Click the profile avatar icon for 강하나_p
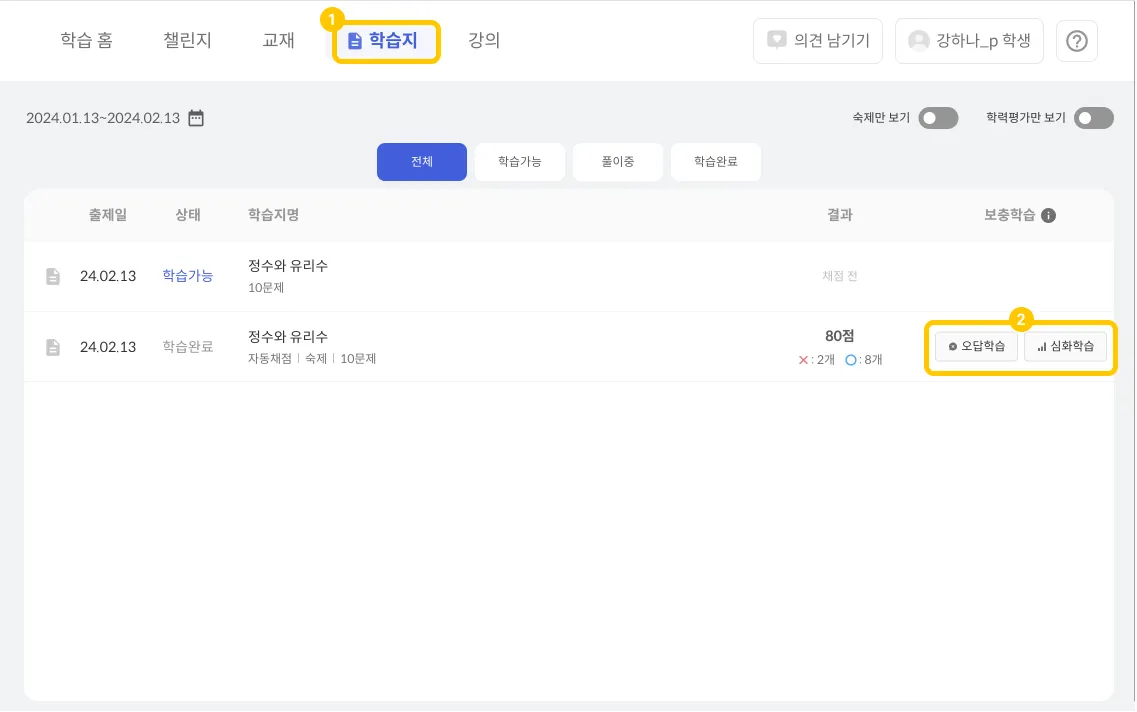 point(918,41)
